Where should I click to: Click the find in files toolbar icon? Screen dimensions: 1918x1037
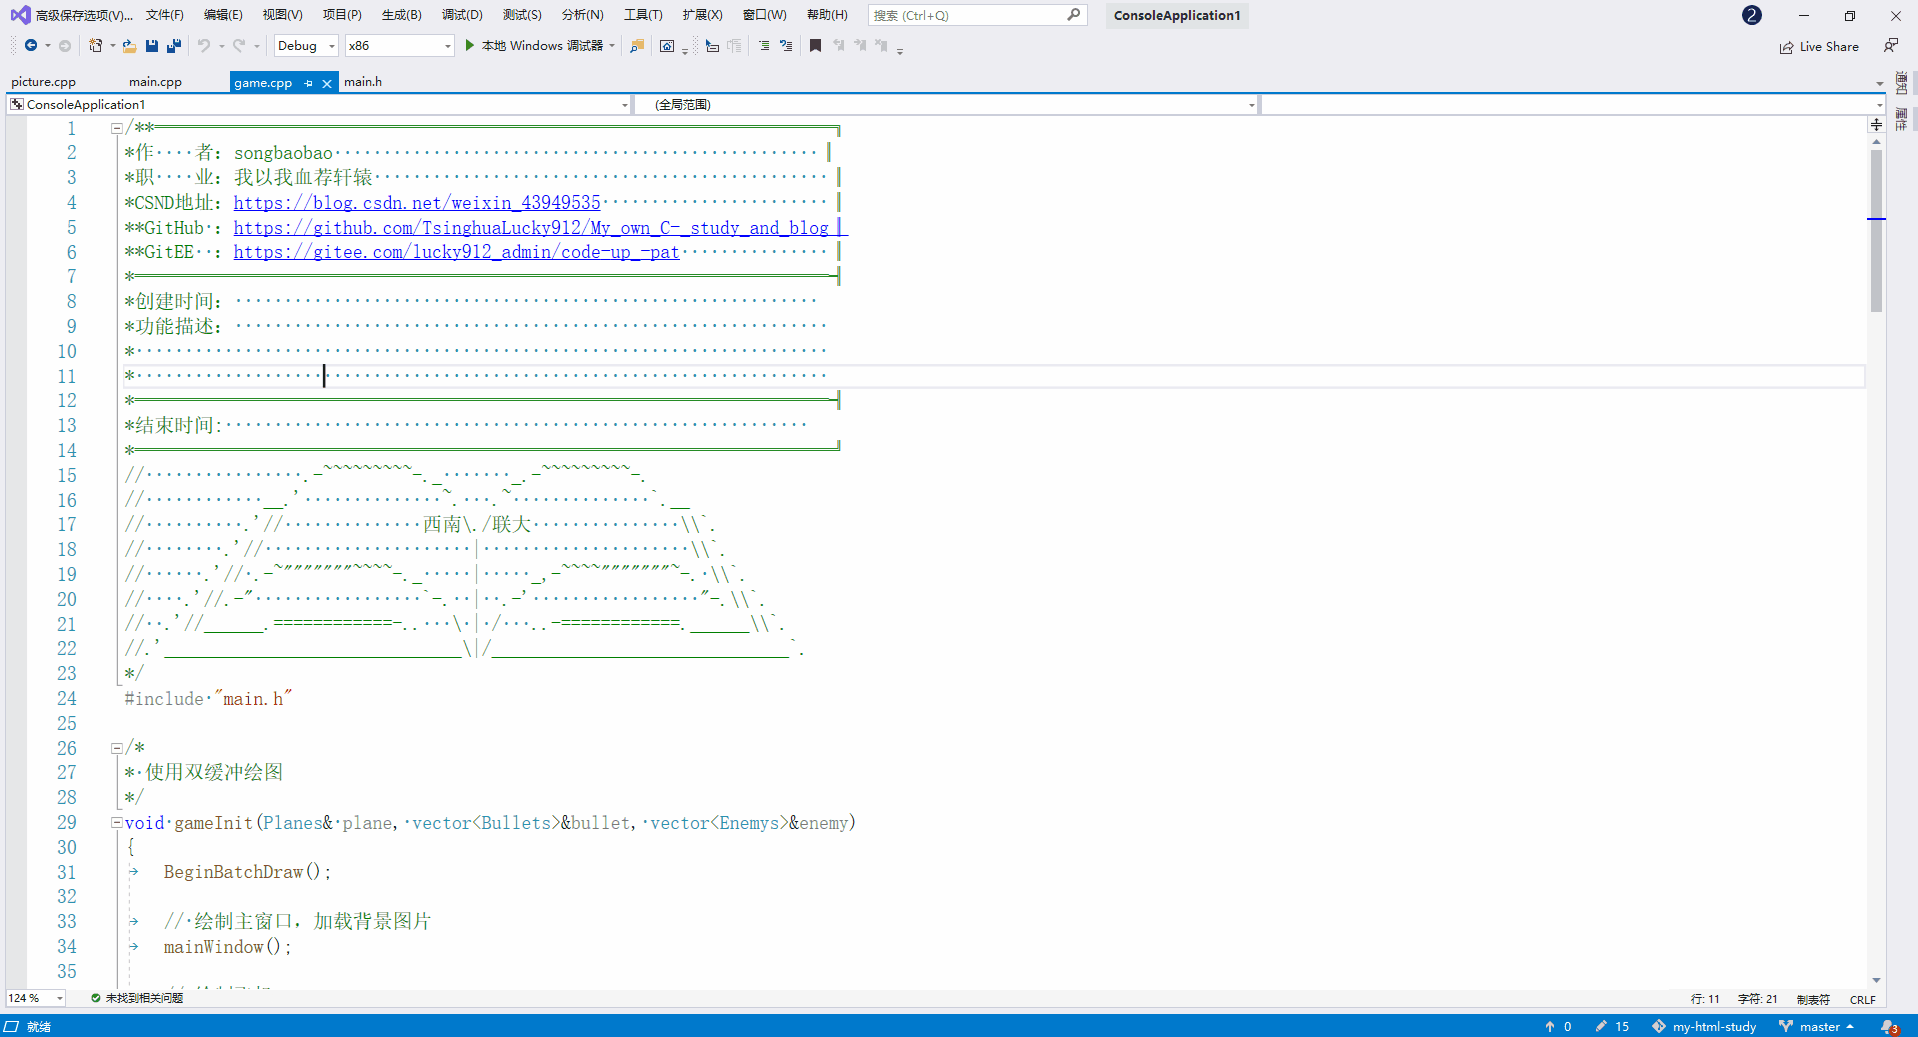pyautogui.click(x=637, y=46)
